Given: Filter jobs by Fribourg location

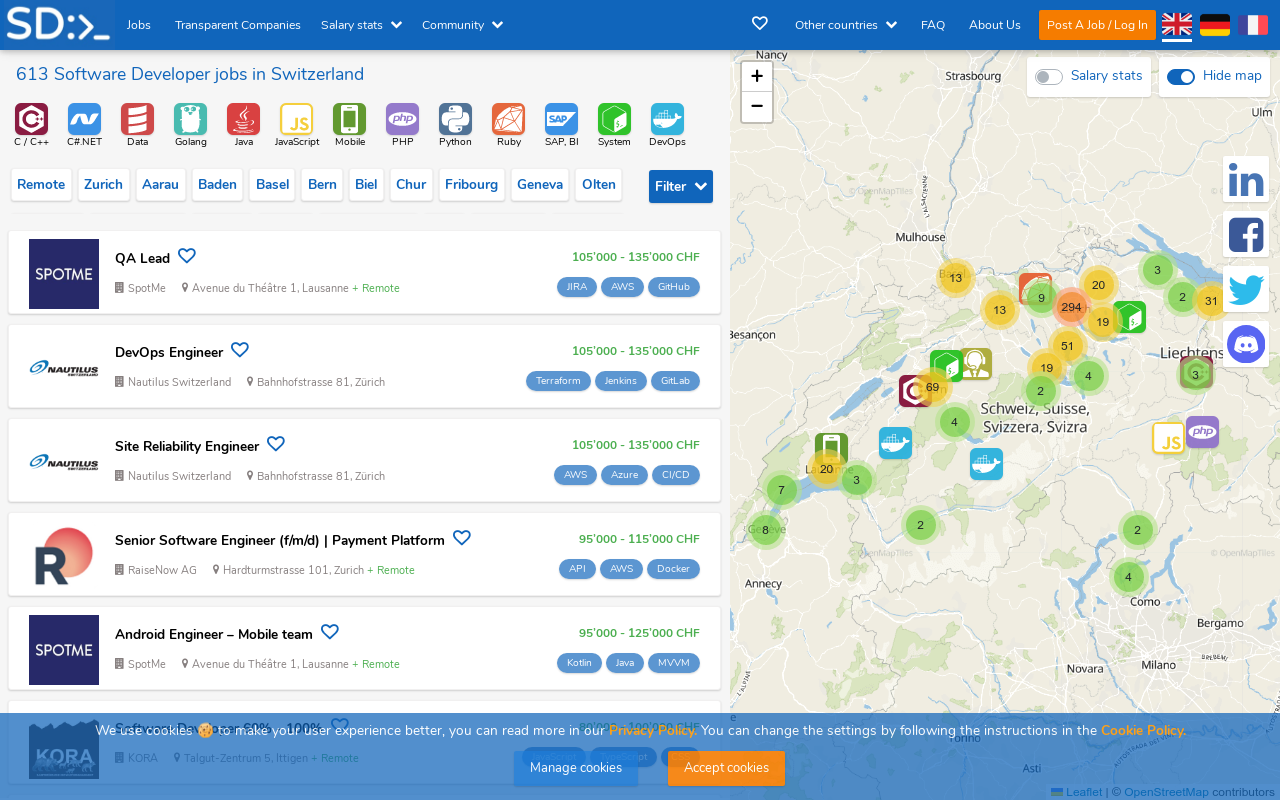Looking at the screenshot, I should pyautogui.click(x=471, y=185).
